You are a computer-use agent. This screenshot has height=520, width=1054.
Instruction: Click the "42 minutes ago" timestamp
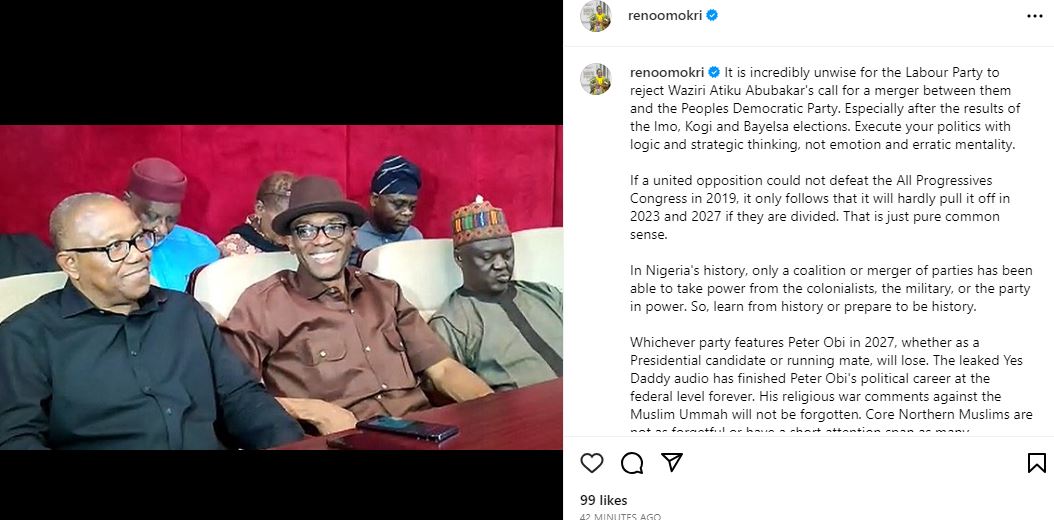(620, 516)
